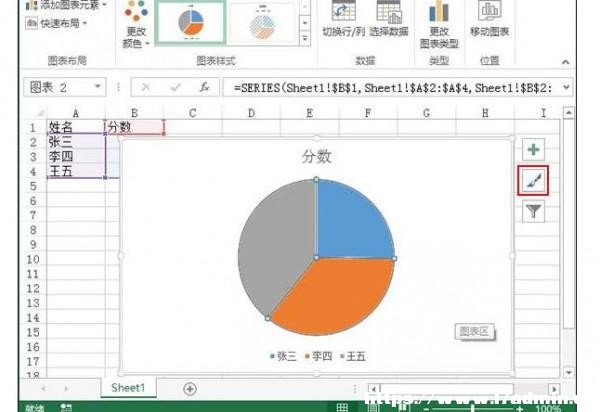The image size is (600, 412).
Task: Expand the chart styles gallery
Action: pyautogui.click(x=305, y=39)
